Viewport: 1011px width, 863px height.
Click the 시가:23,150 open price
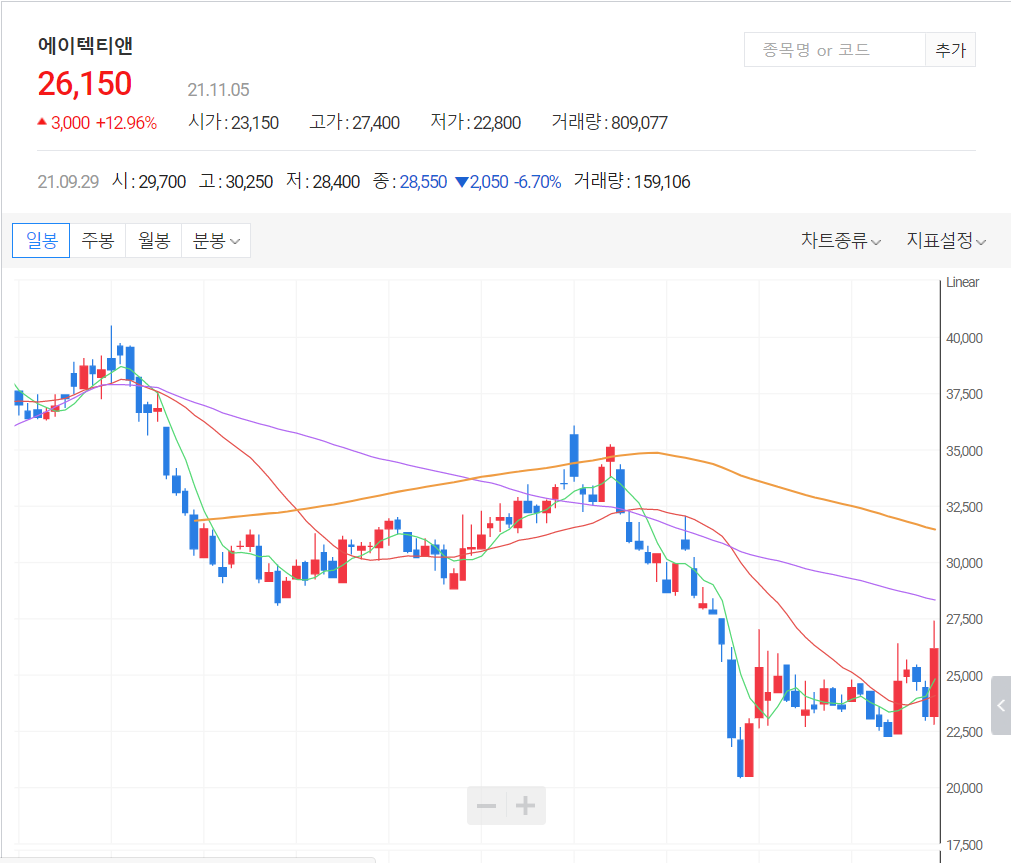(233, 122)
